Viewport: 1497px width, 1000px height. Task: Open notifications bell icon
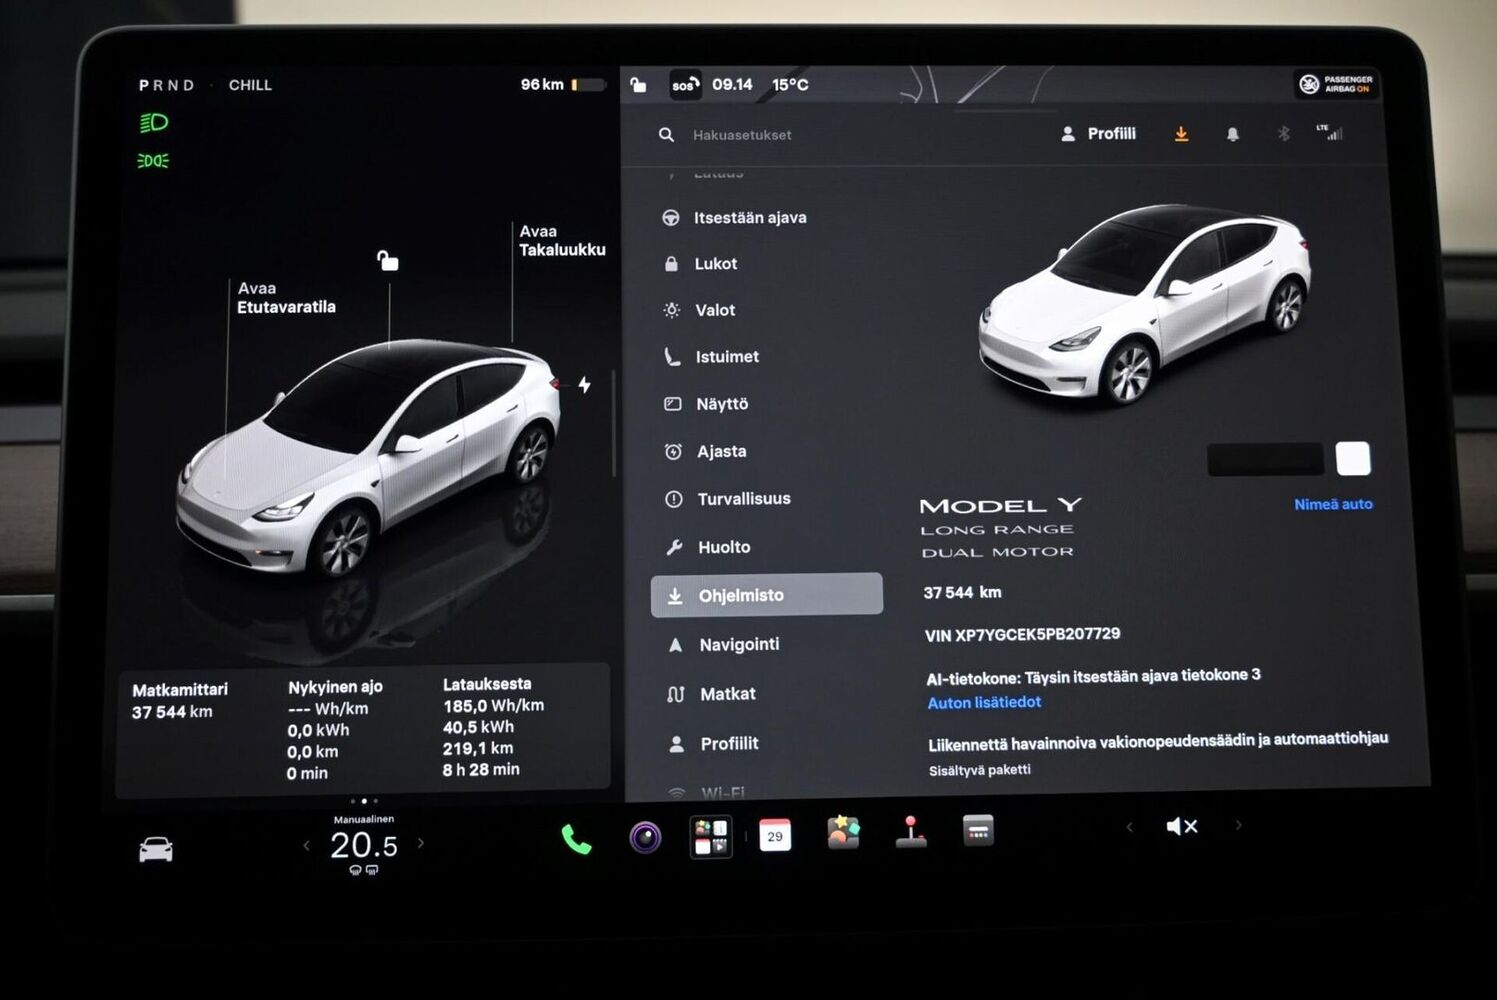(x=1233, y=134)
